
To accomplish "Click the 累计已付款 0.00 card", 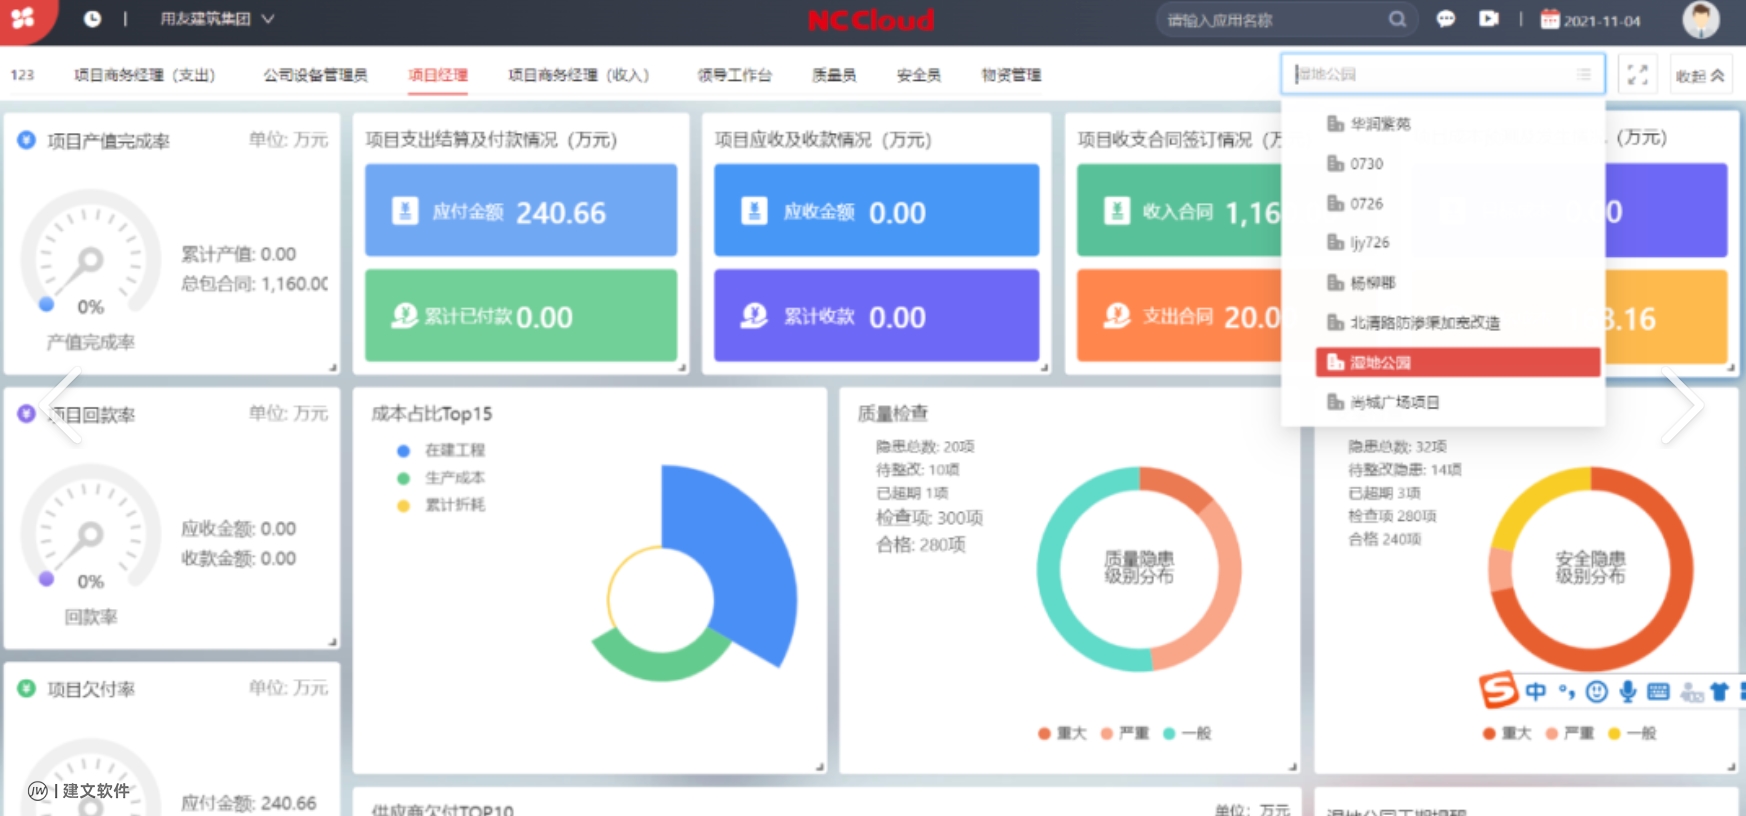I will (x=521, y=315).
